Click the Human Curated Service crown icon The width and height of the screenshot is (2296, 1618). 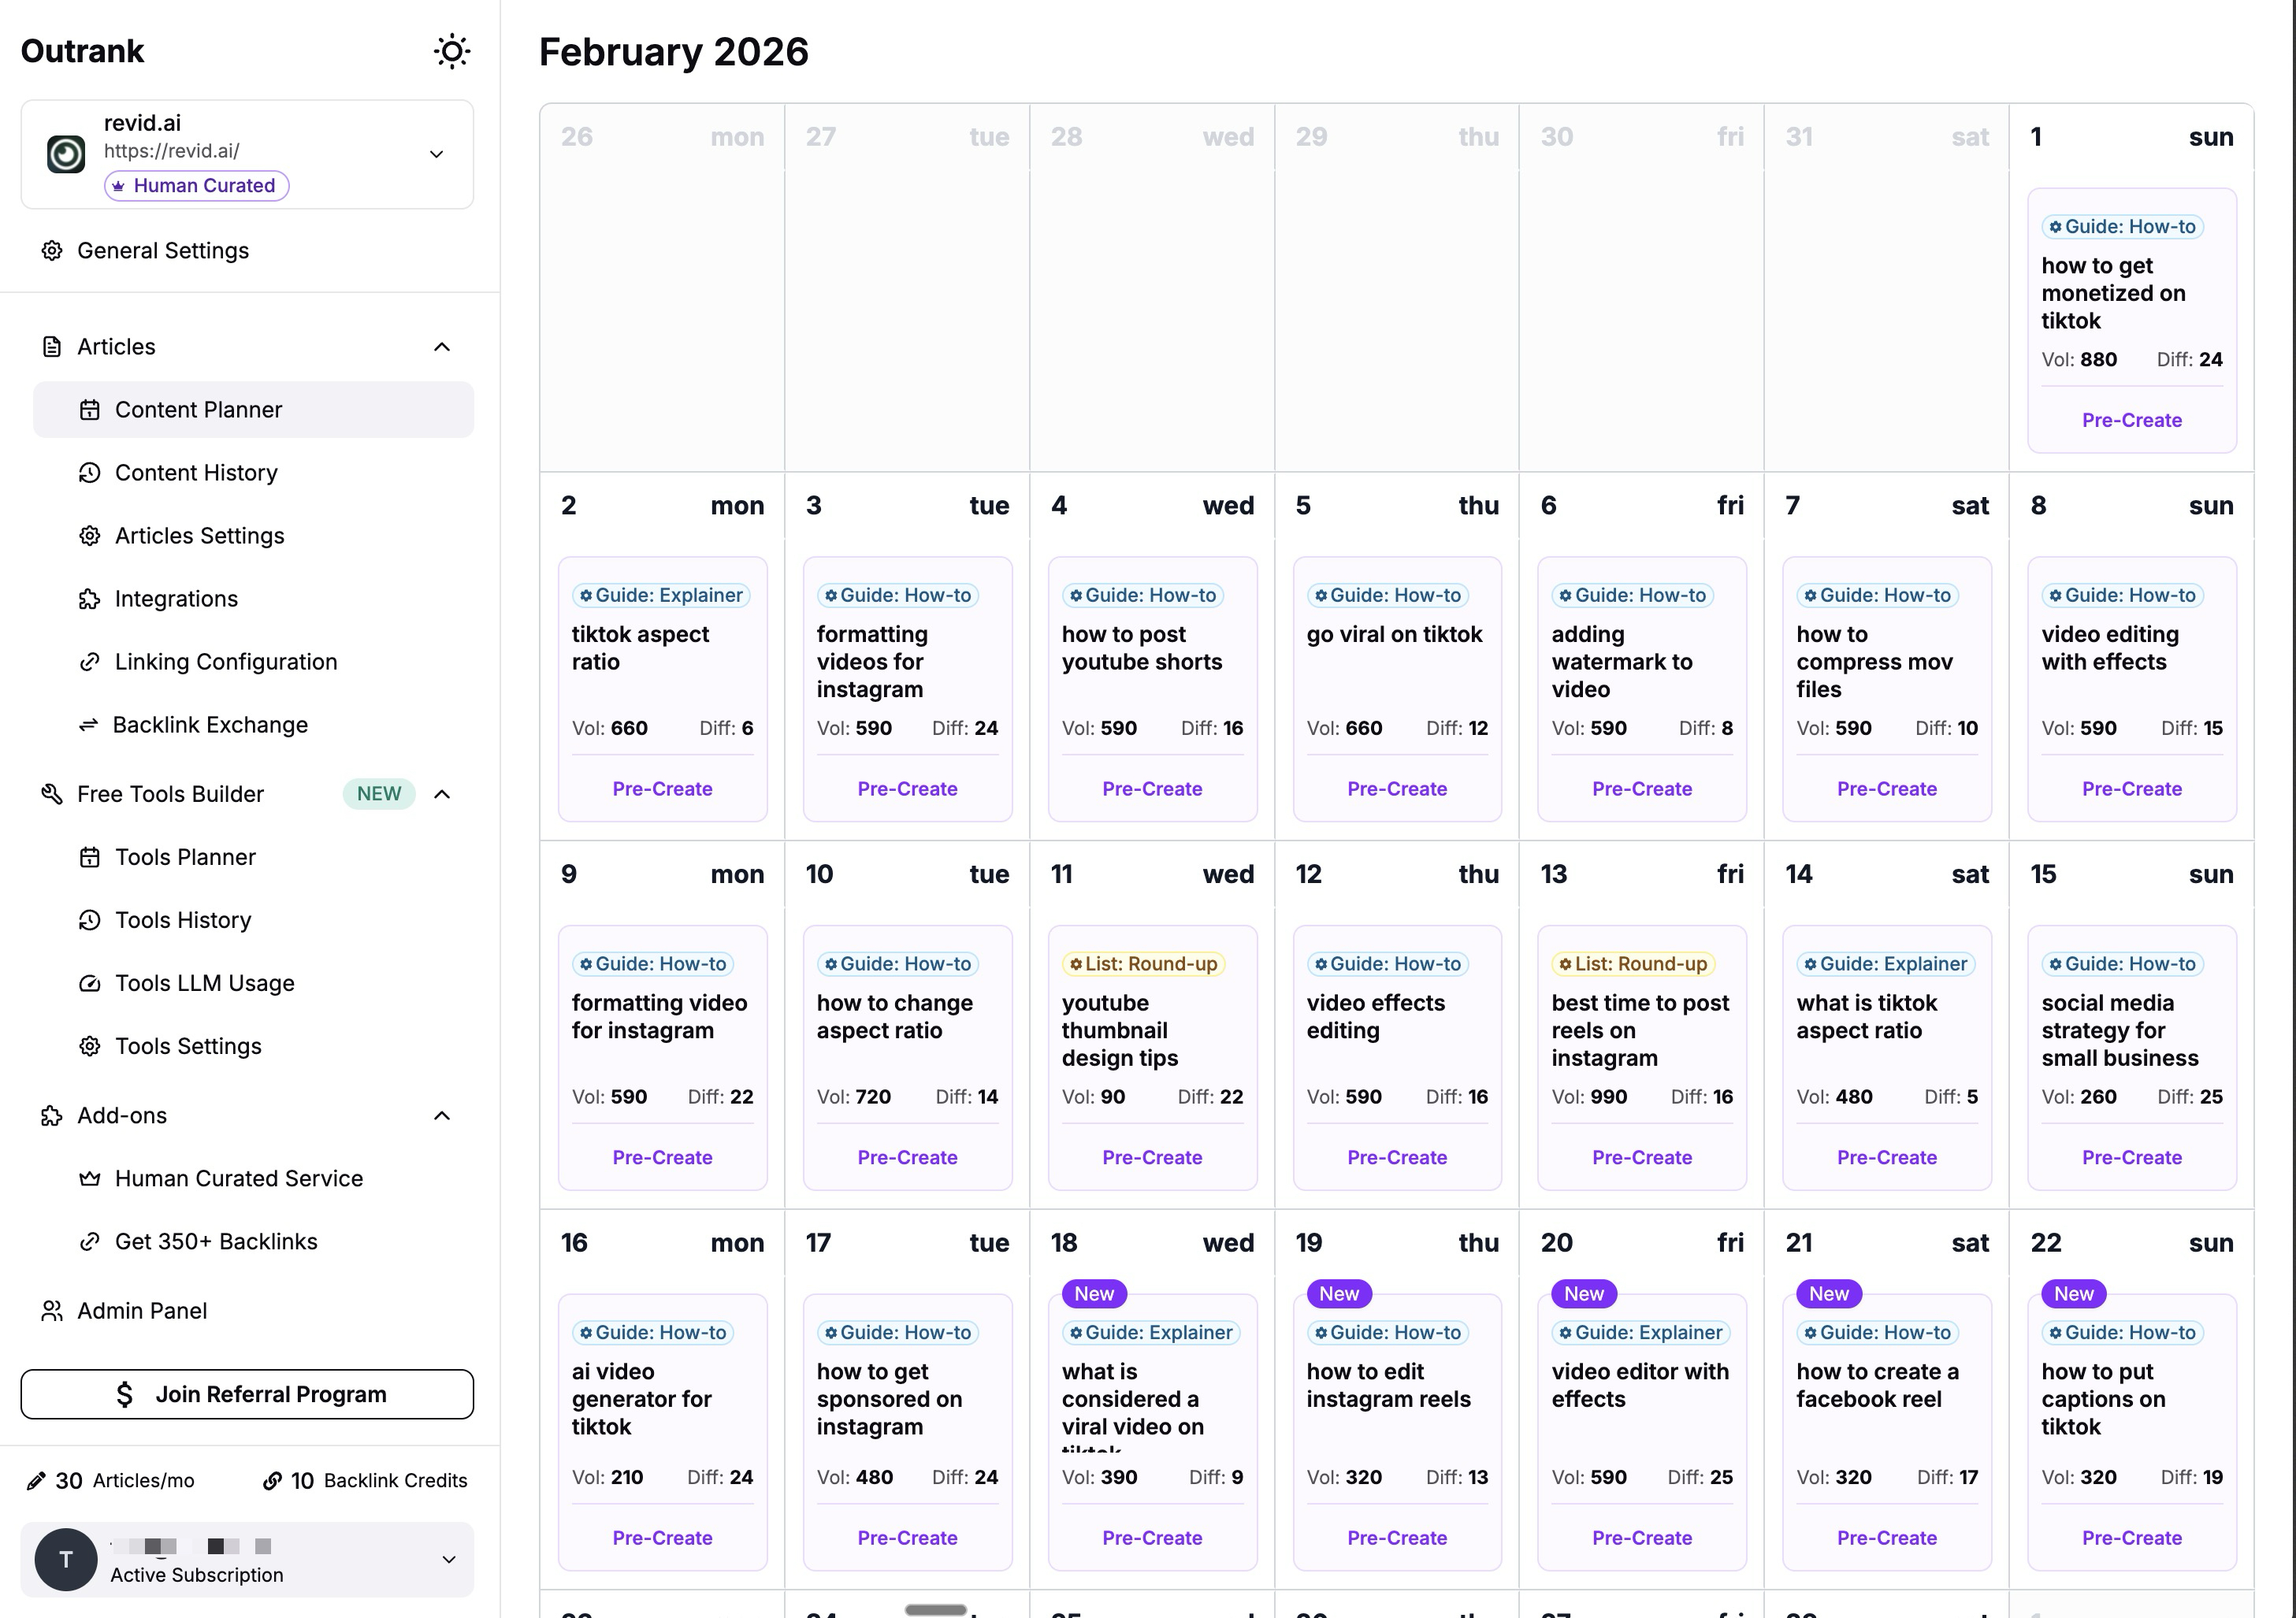point(90,1179)
